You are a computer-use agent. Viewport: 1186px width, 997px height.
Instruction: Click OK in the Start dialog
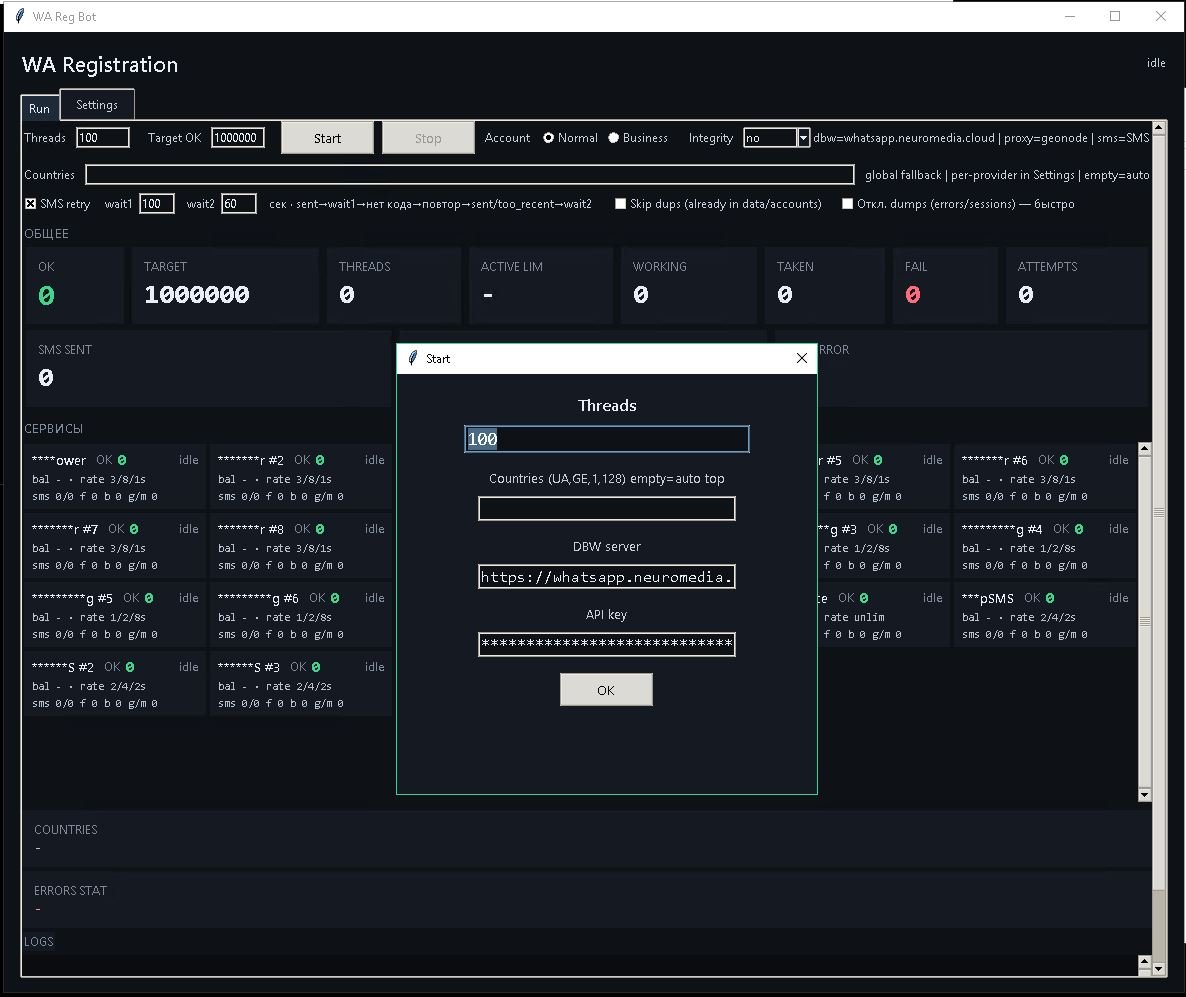click(x=606, y=690)
